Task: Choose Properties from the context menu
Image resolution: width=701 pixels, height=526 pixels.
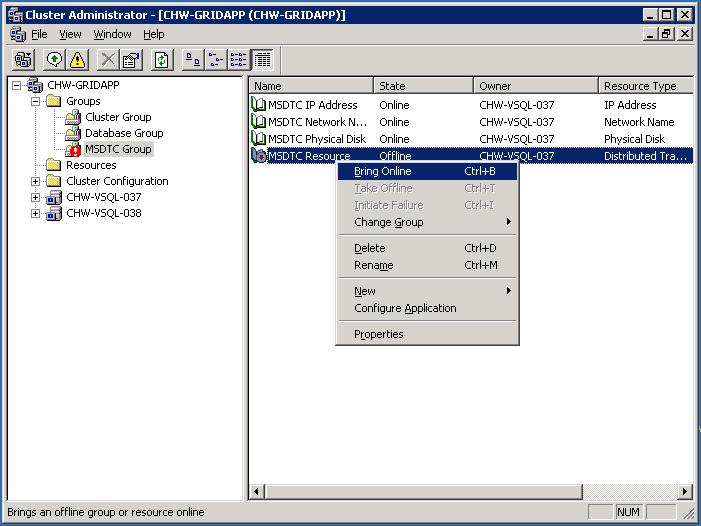Action: (x=427, y=334)
